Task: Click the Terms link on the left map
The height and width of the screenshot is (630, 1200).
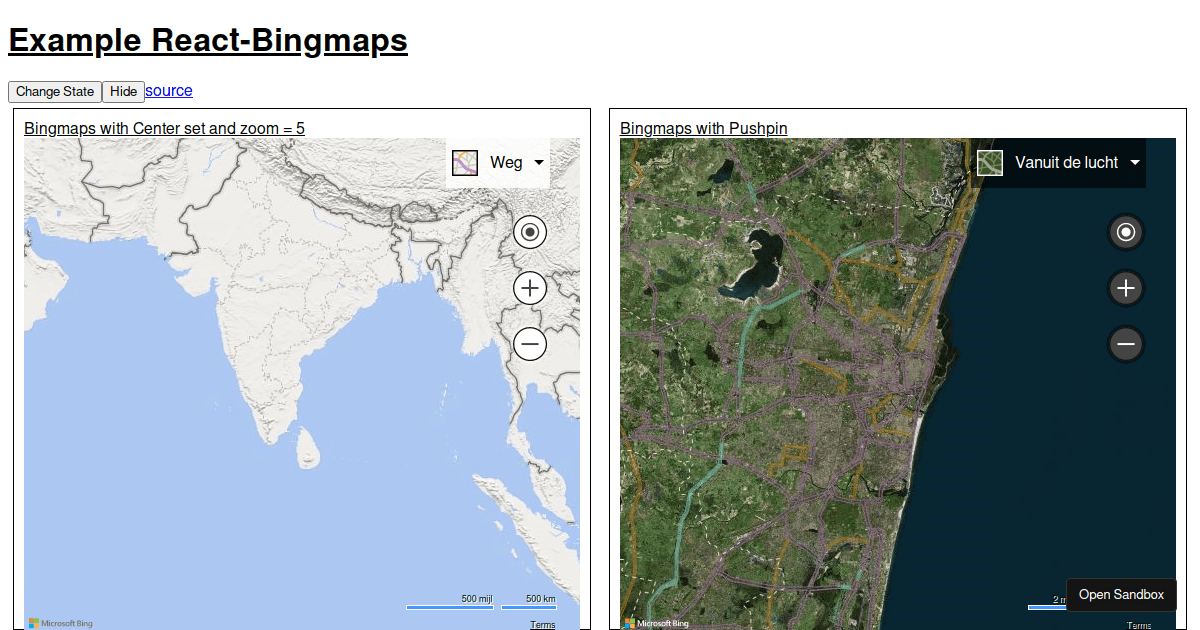Action: point(543,624)
